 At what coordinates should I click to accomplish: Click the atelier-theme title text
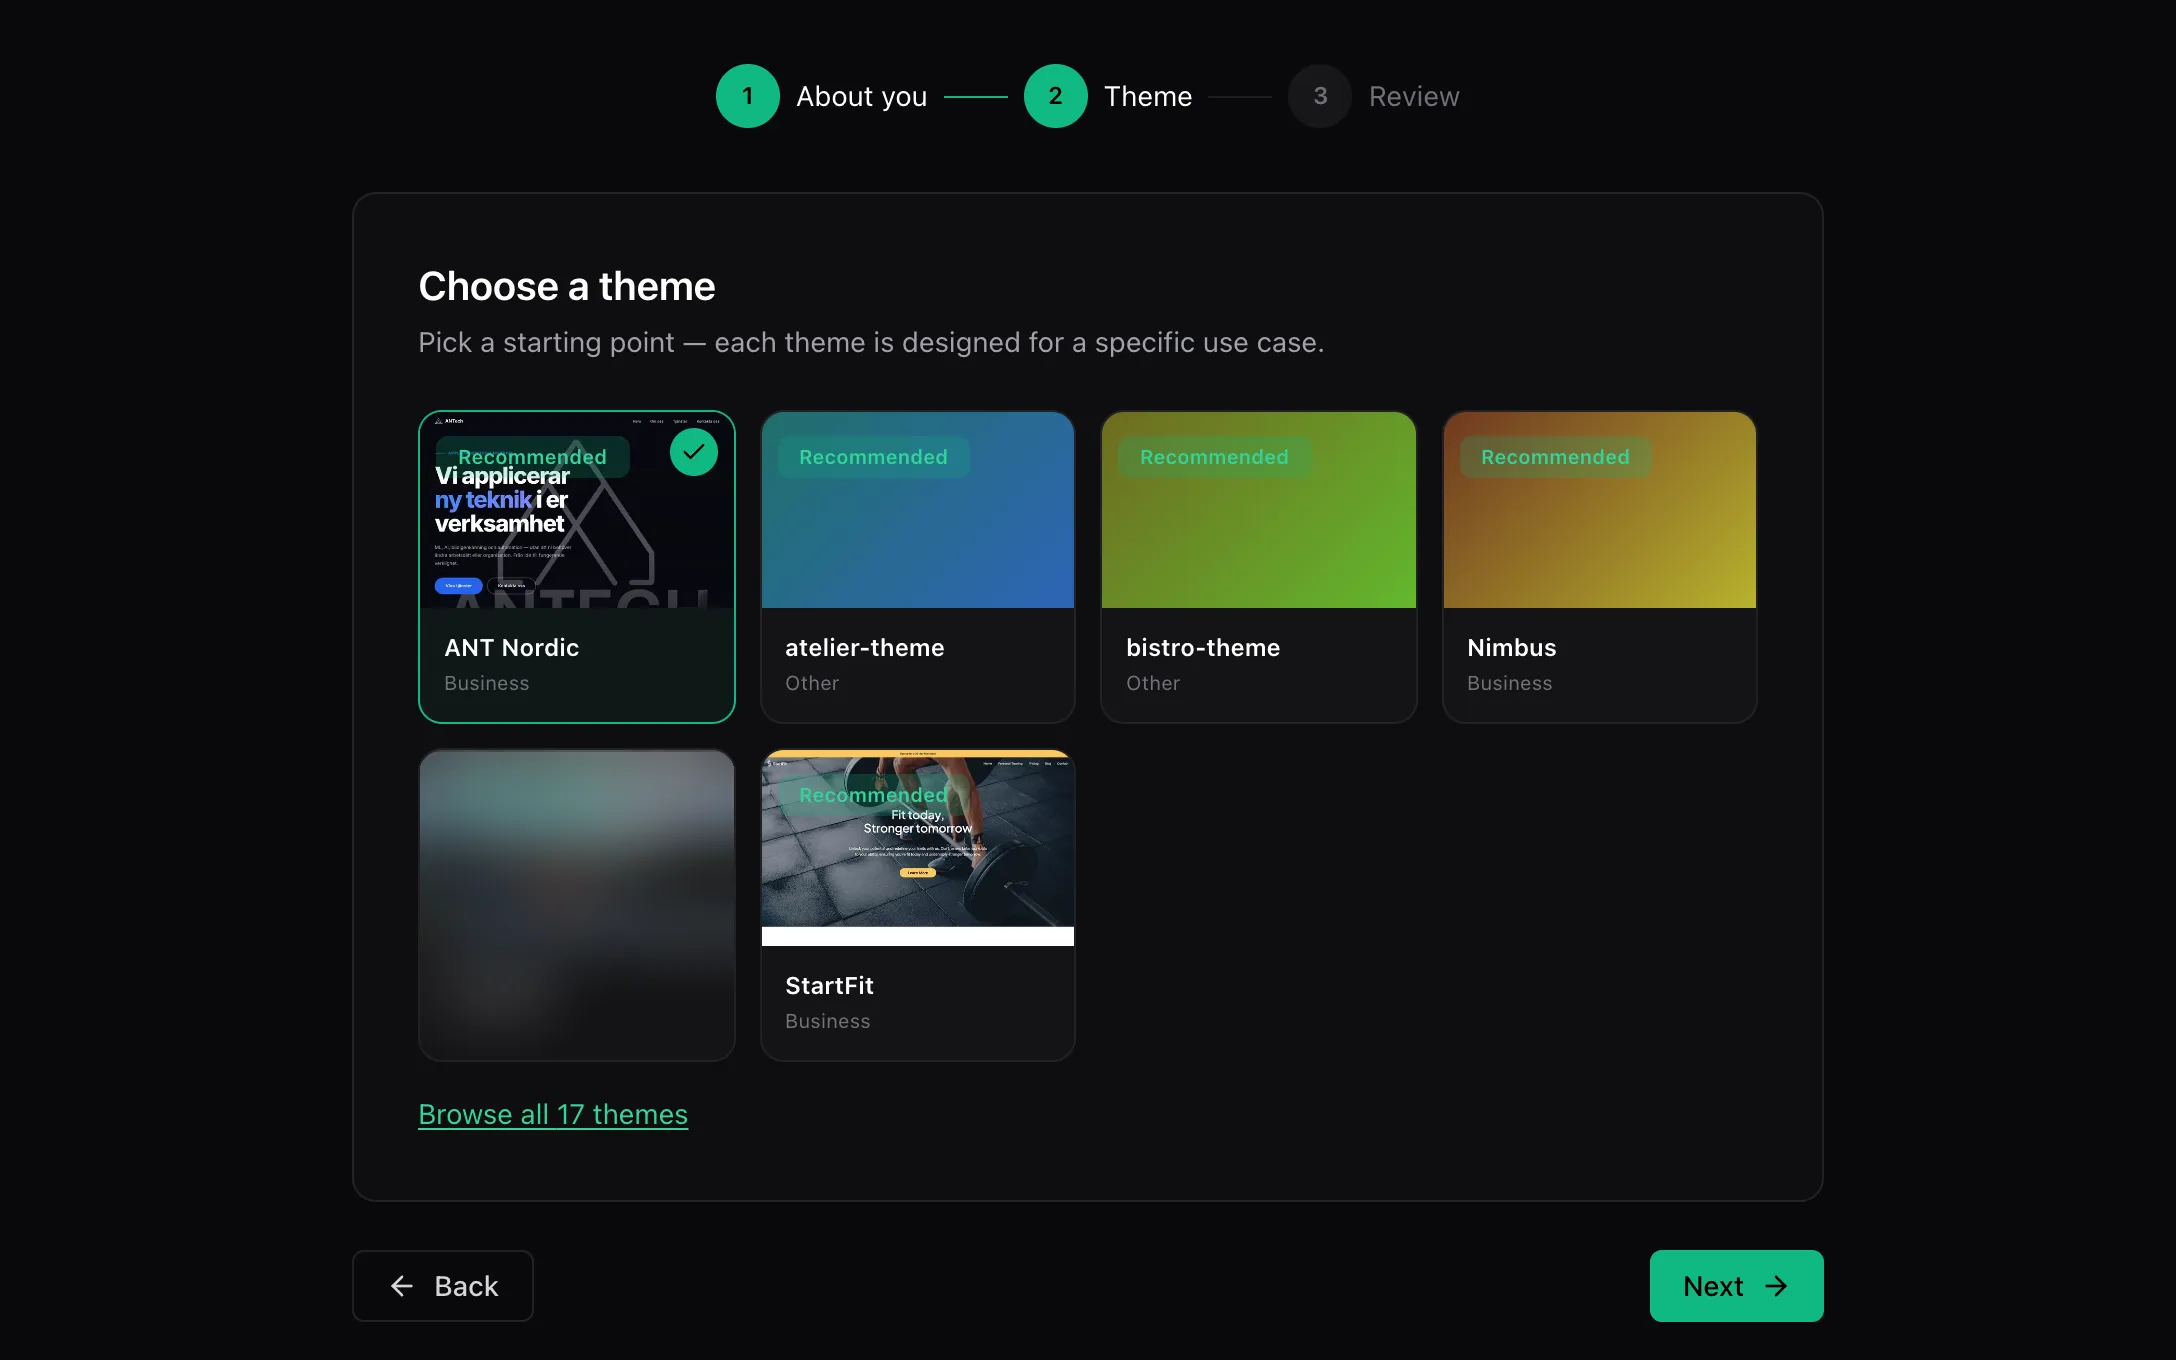pos(865,648)
